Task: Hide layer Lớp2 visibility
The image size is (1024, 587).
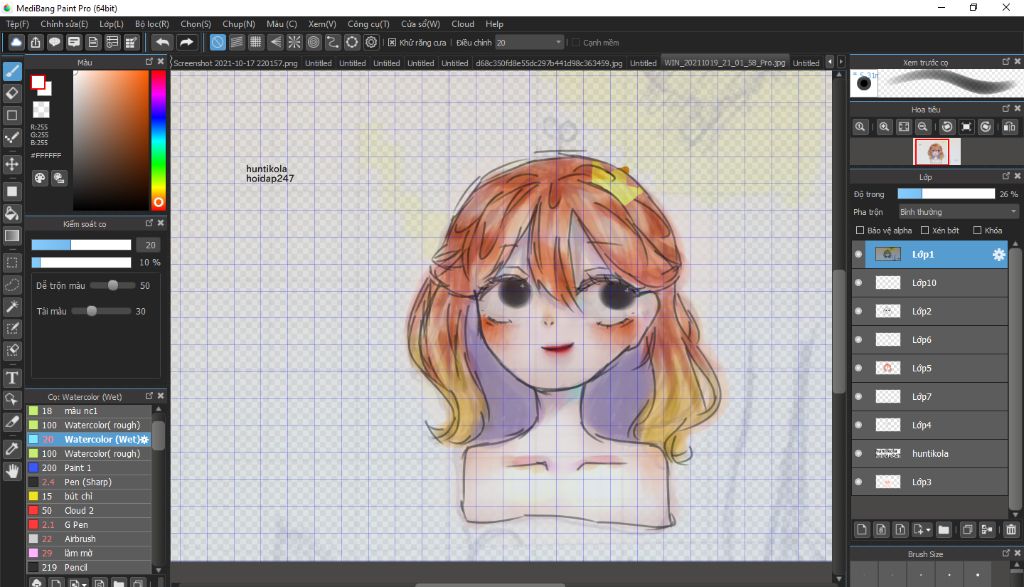Action: tap(858, 311)
